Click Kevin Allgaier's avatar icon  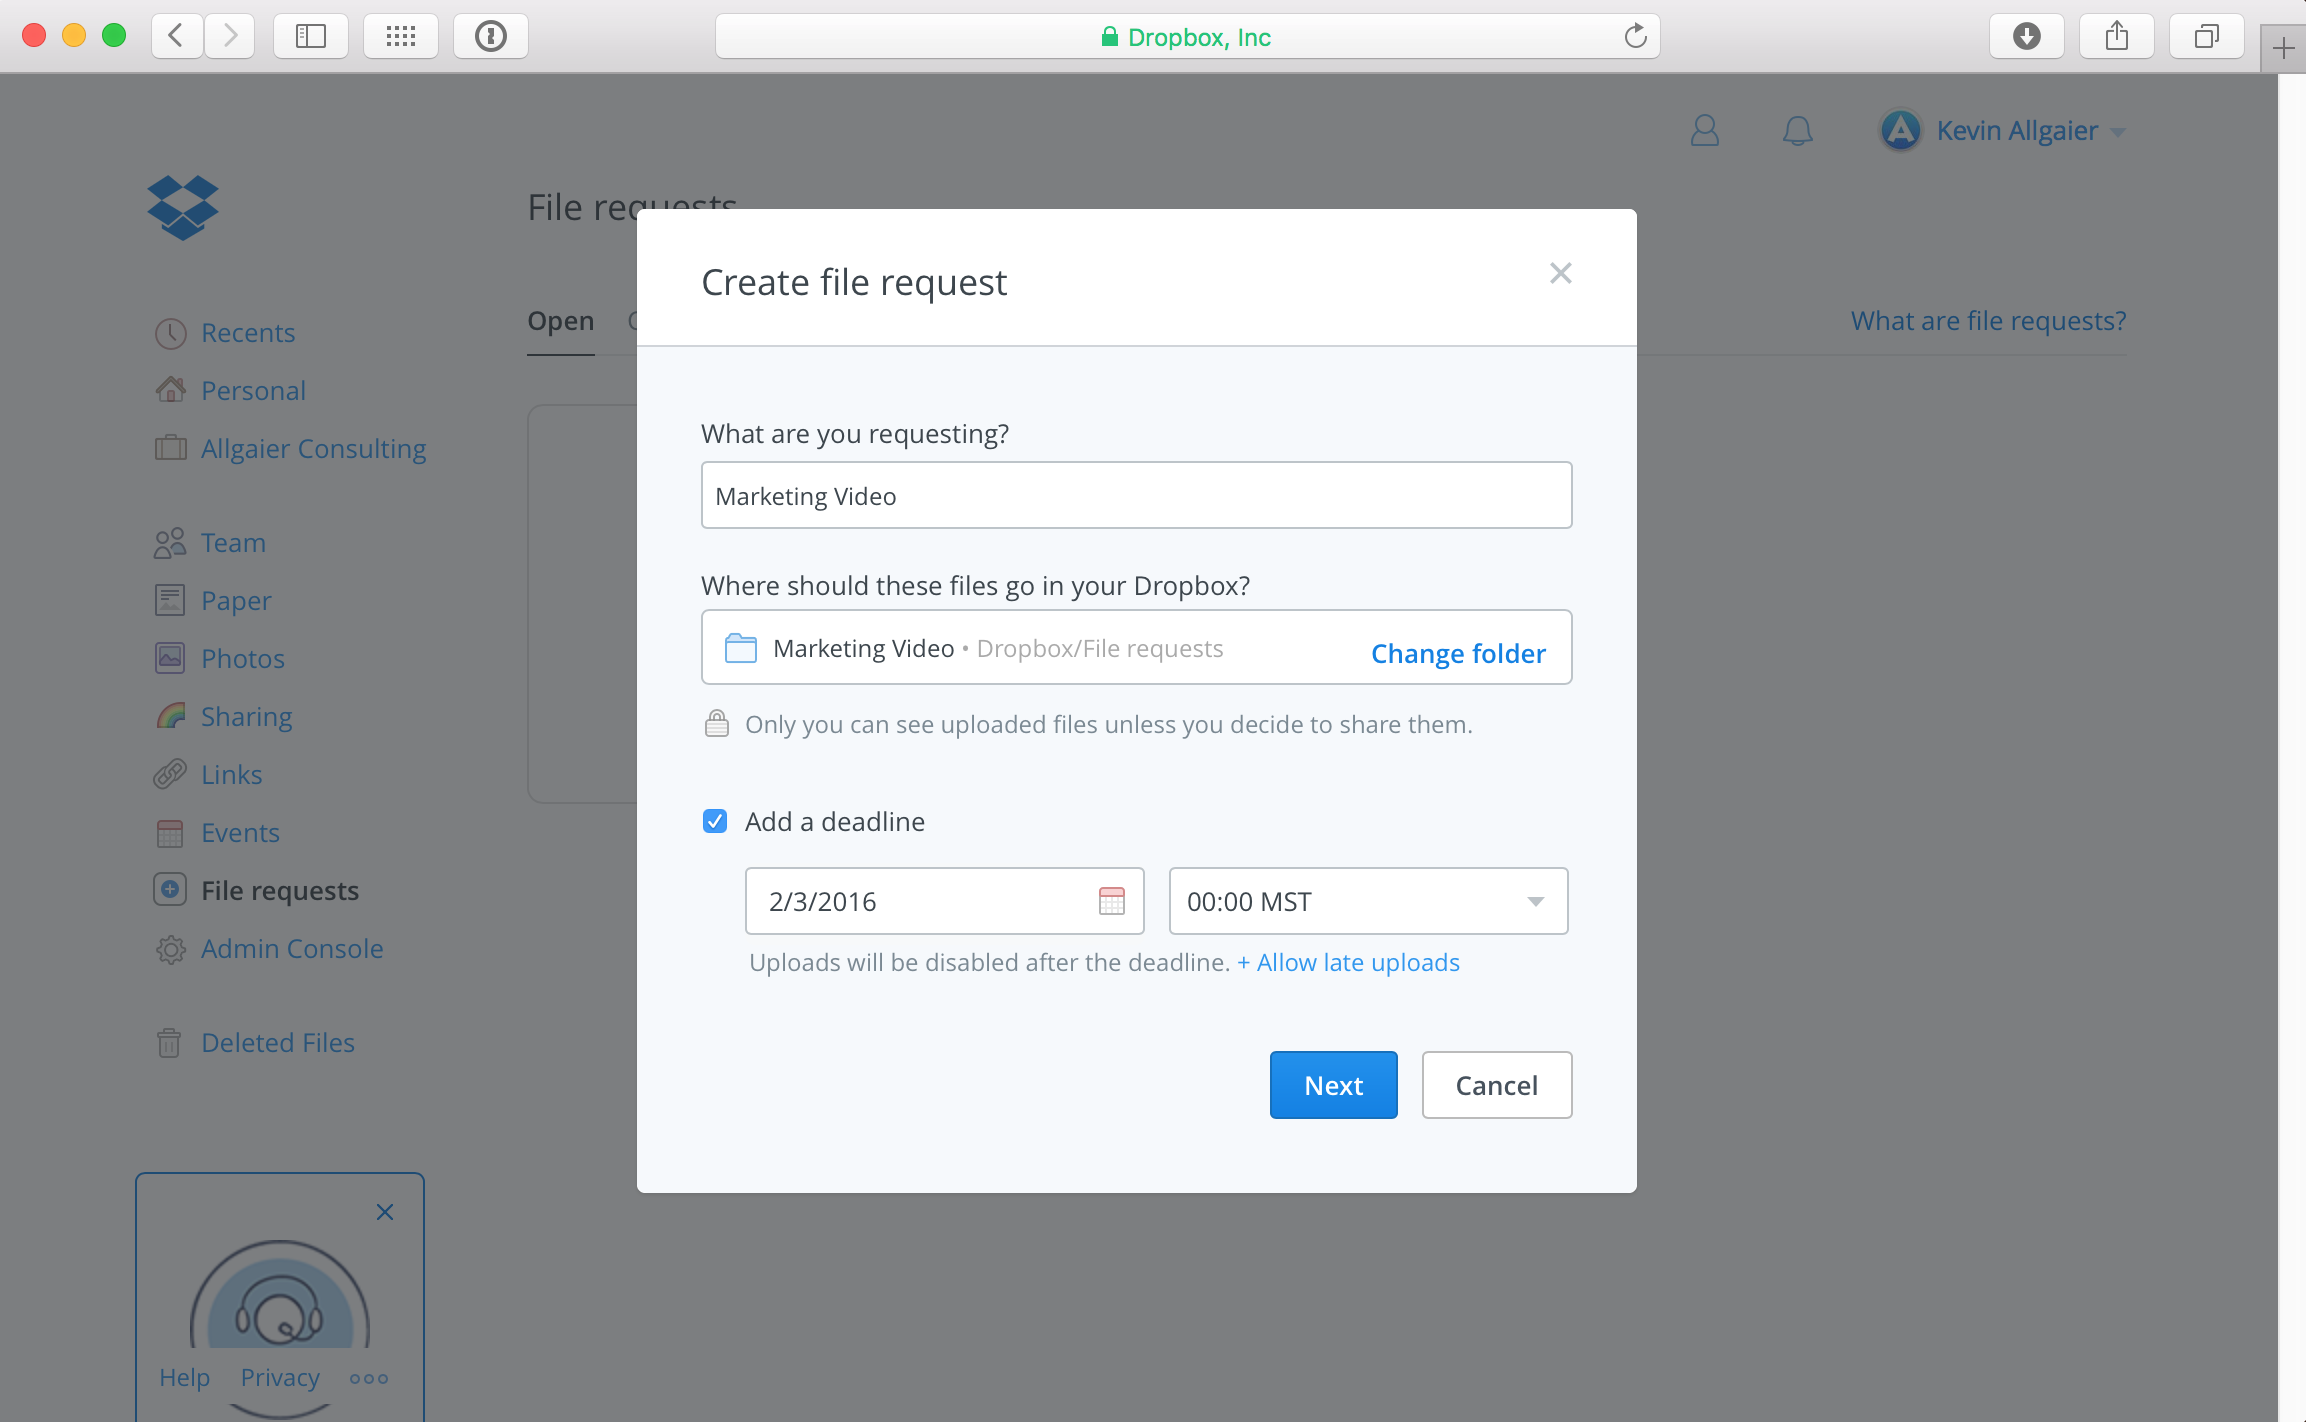point(1900,130)
